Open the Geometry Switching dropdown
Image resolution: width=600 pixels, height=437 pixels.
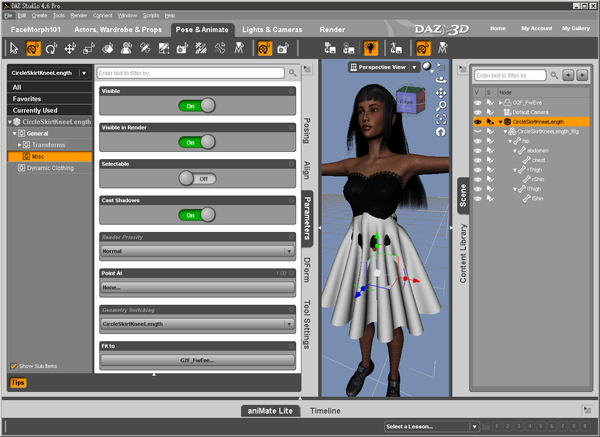click(197, 324)
